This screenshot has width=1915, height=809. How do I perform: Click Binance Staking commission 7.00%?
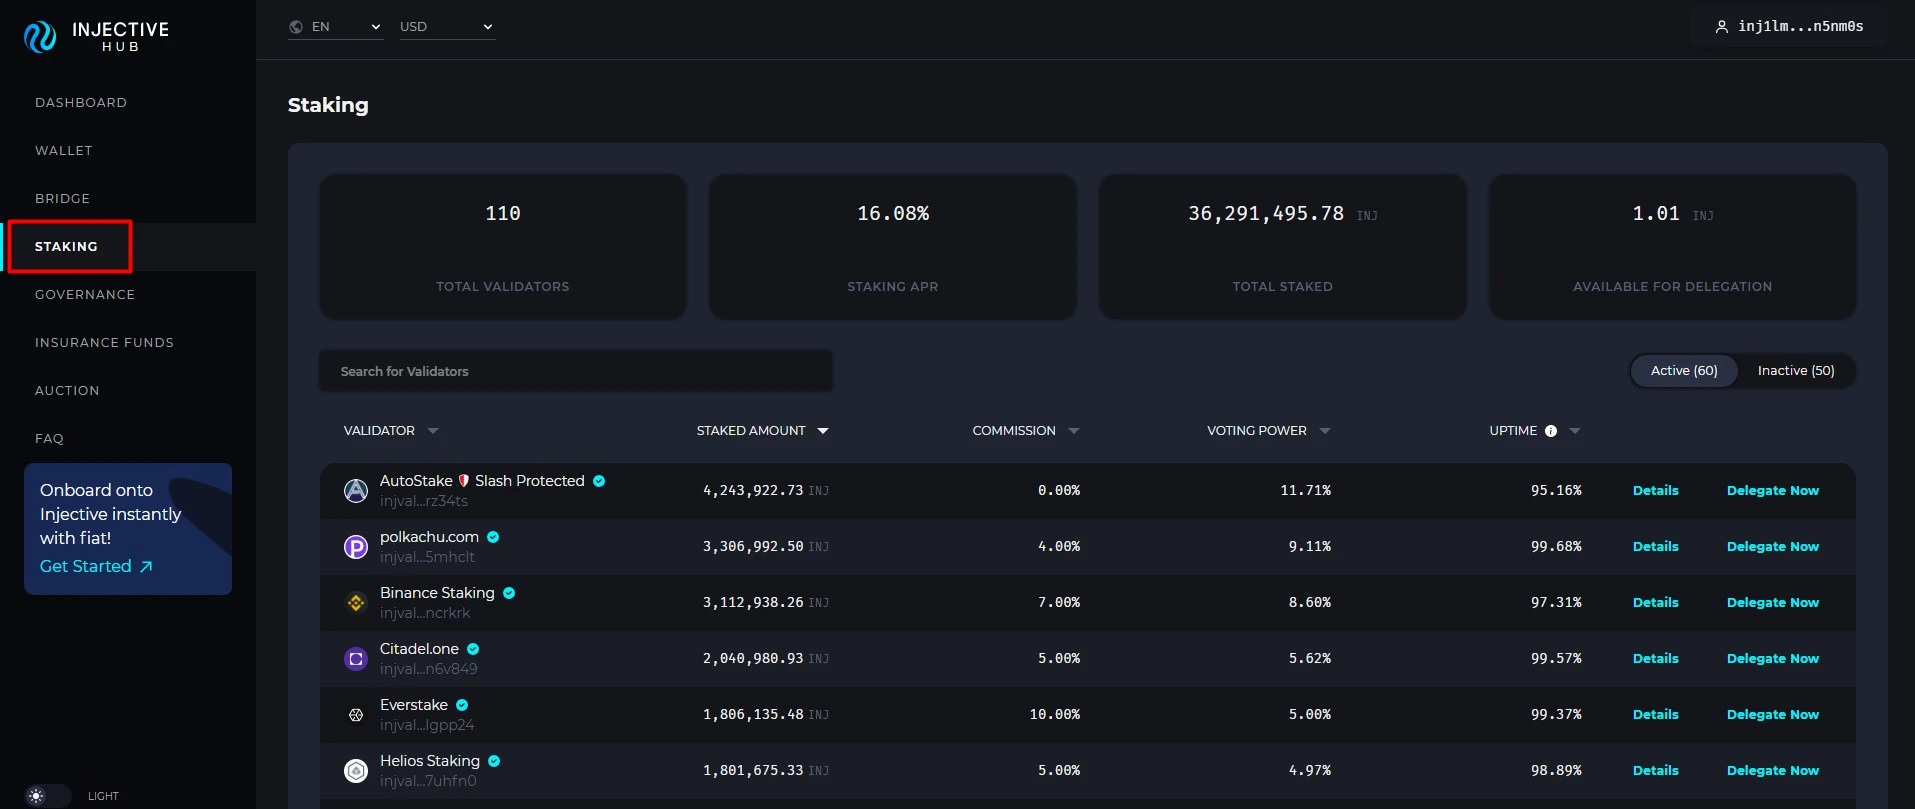[x=1059, y=603]
